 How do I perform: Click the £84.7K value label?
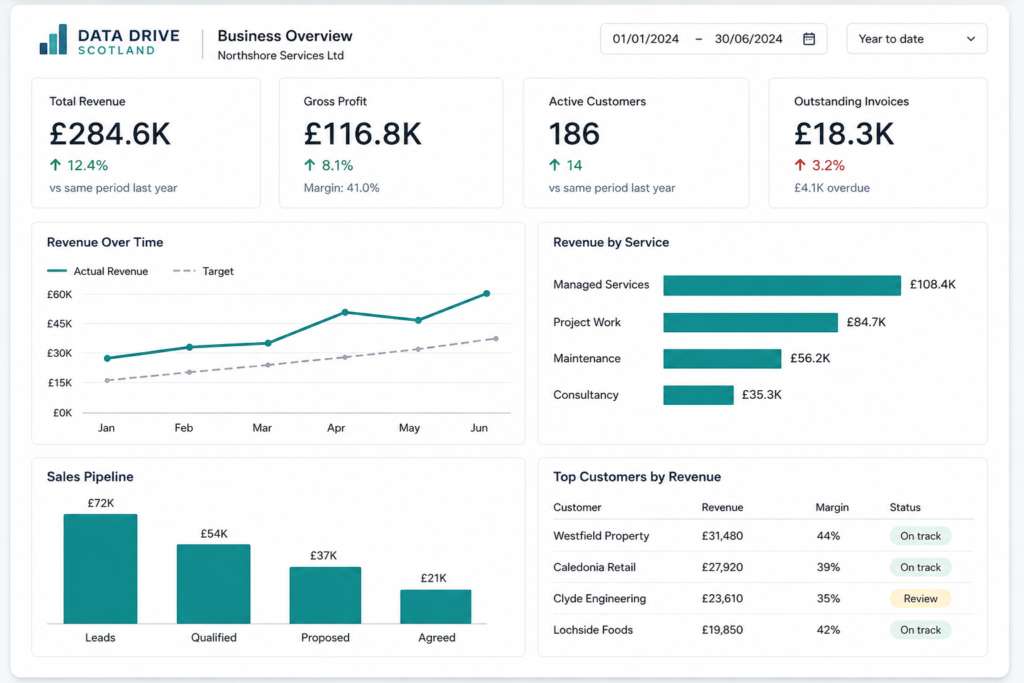pos(866,322)
